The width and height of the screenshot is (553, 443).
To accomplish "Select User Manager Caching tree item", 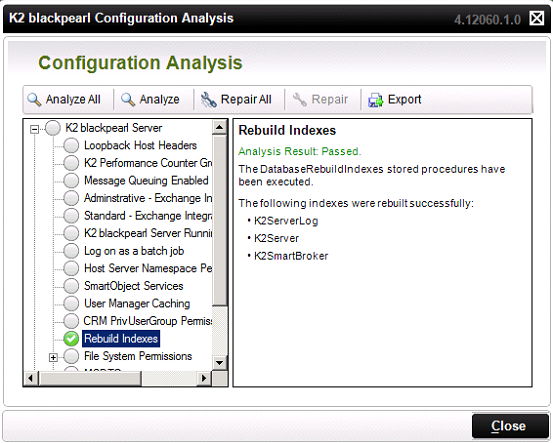I will (137, 303).
